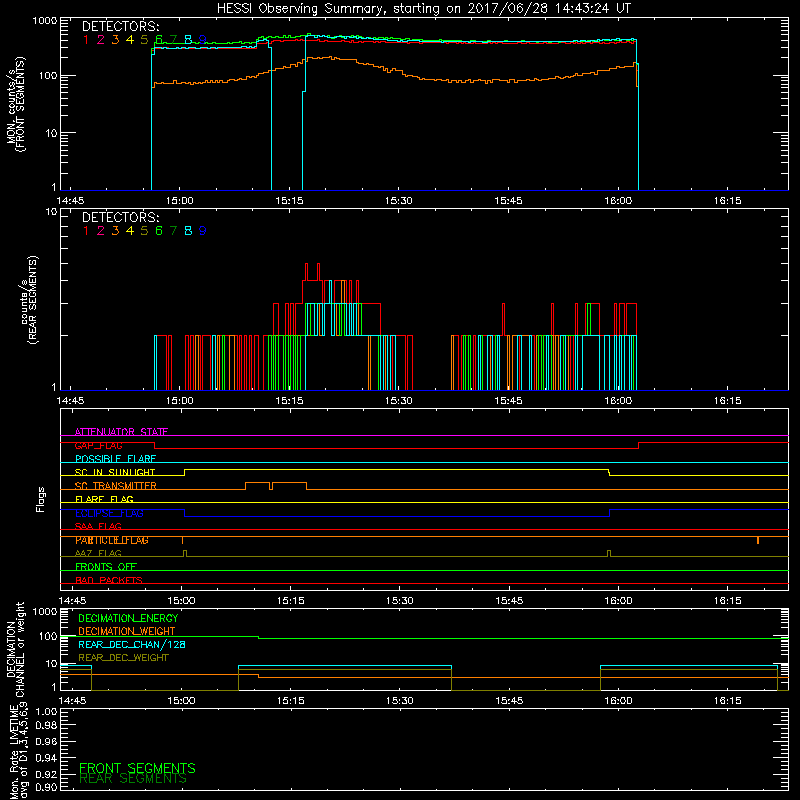
Task: Click the SAA_FLAG label
Action: tap(98, 526)
